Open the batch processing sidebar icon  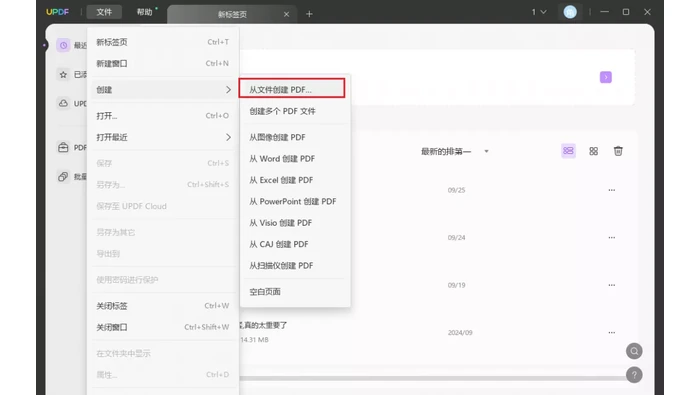coord(63,176)
